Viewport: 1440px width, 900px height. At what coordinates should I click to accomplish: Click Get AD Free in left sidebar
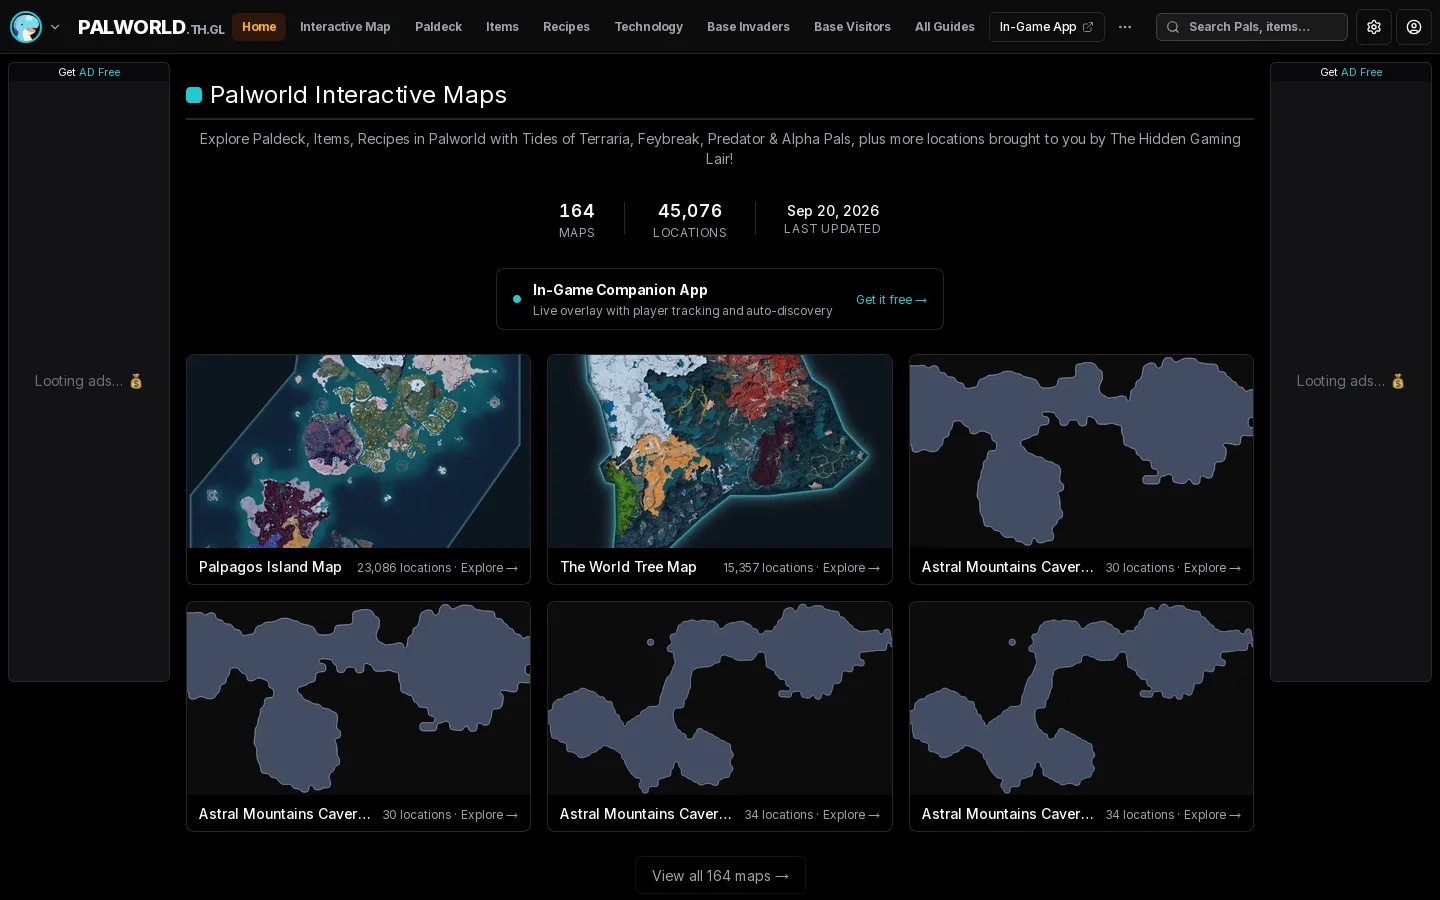click(x=89, y=72)
